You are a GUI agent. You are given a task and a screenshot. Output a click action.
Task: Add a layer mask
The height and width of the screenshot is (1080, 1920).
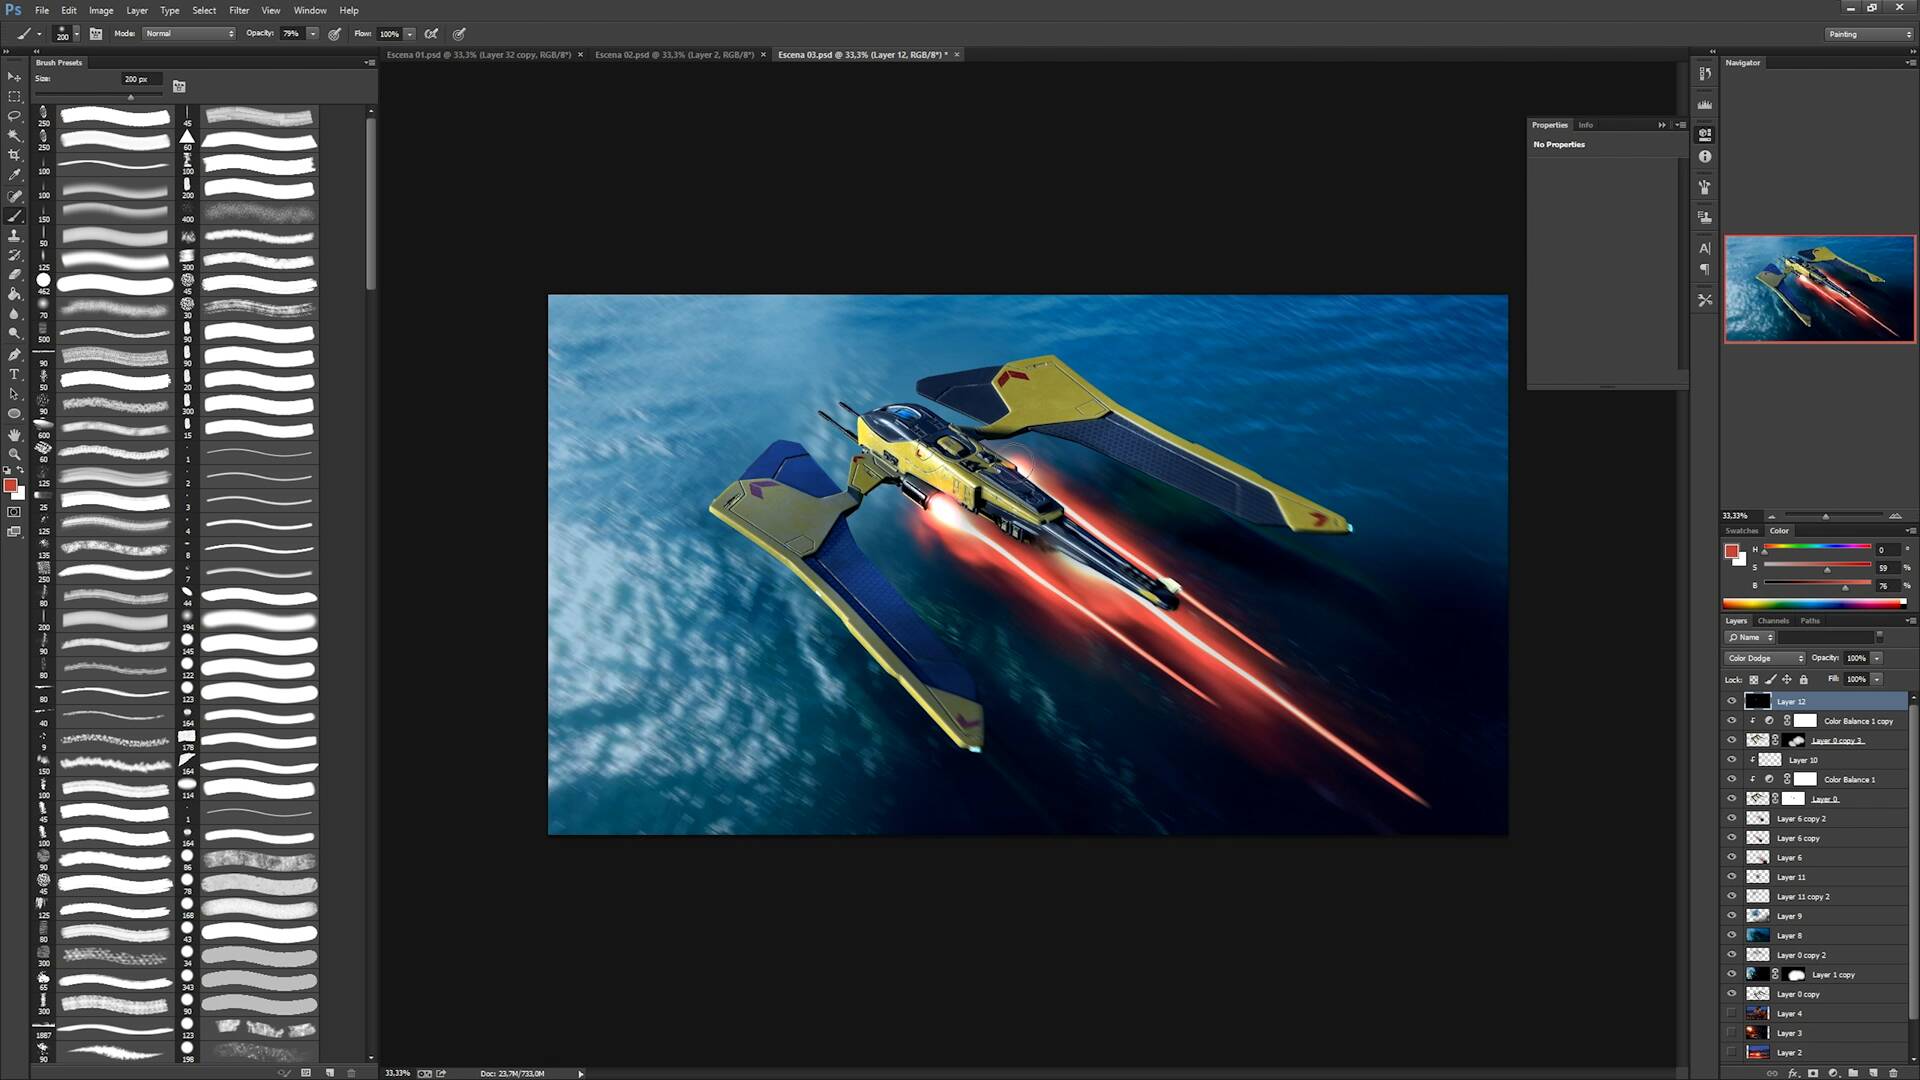[1812, 1073]
